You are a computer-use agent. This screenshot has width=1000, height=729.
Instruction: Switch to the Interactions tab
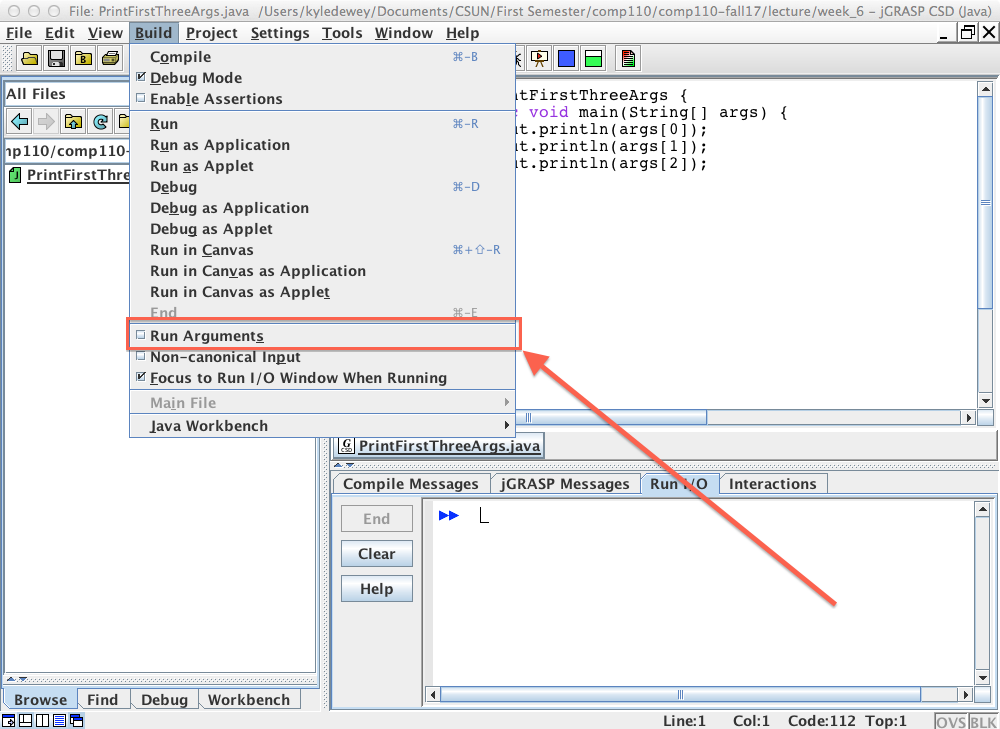[773, 483]
